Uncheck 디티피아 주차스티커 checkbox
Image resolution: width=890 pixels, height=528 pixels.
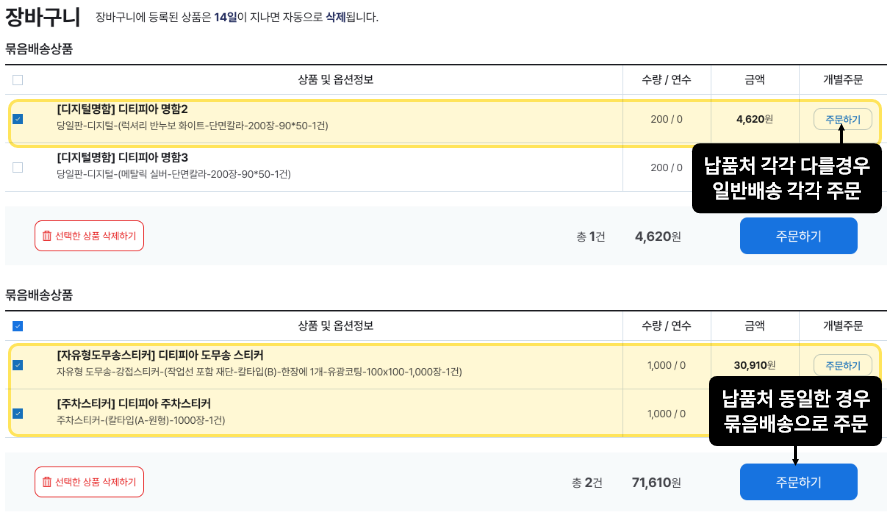click(18, 413)
